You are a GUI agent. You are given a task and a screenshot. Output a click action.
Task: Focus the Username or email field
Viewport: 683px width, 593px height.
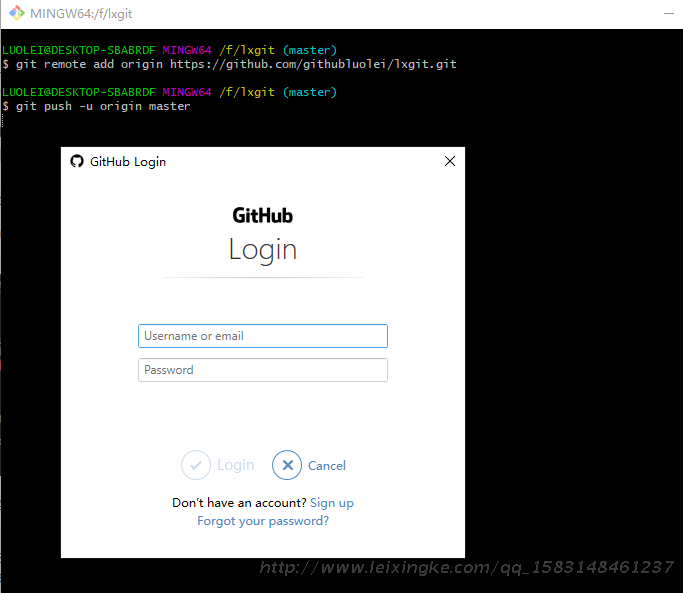coord(263,336)
